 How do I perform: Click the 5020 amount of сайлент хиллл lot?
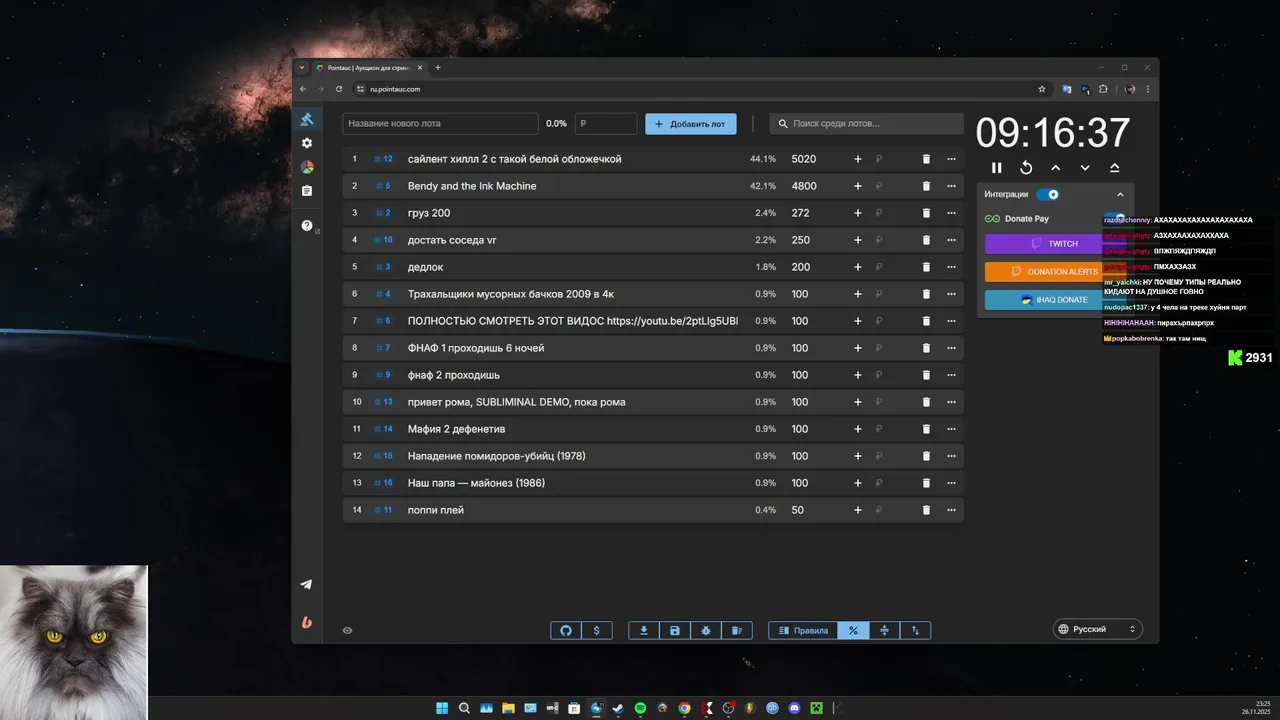point(804,159)
